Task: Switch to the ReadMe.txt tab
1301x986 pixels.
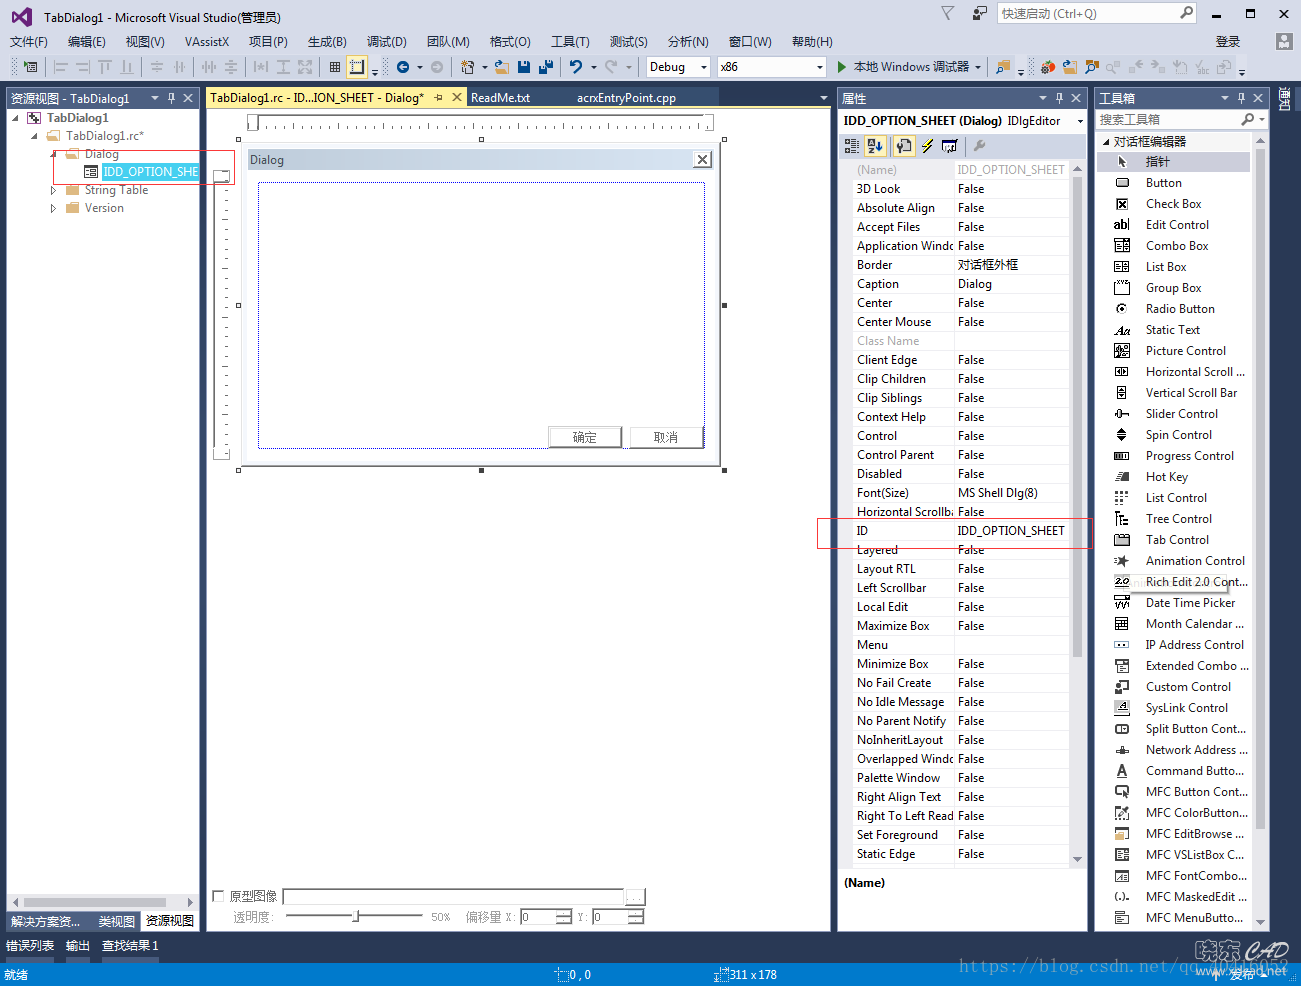Action: tap(500, 98)
